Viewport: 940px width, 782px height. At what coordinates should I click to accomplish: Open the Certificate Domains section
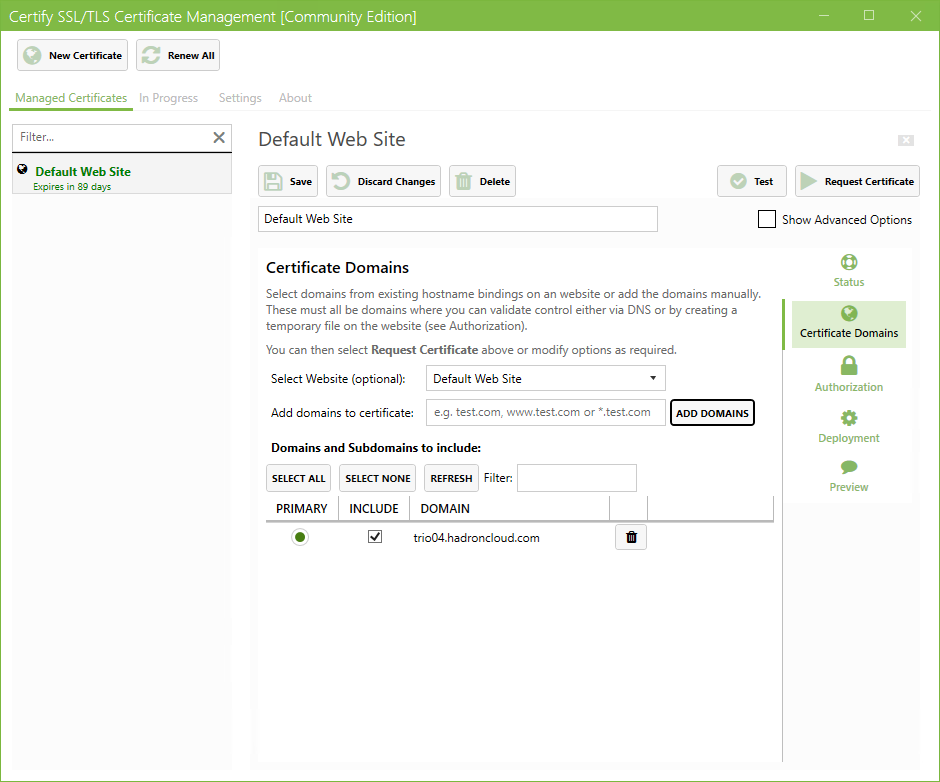(849, 324)
